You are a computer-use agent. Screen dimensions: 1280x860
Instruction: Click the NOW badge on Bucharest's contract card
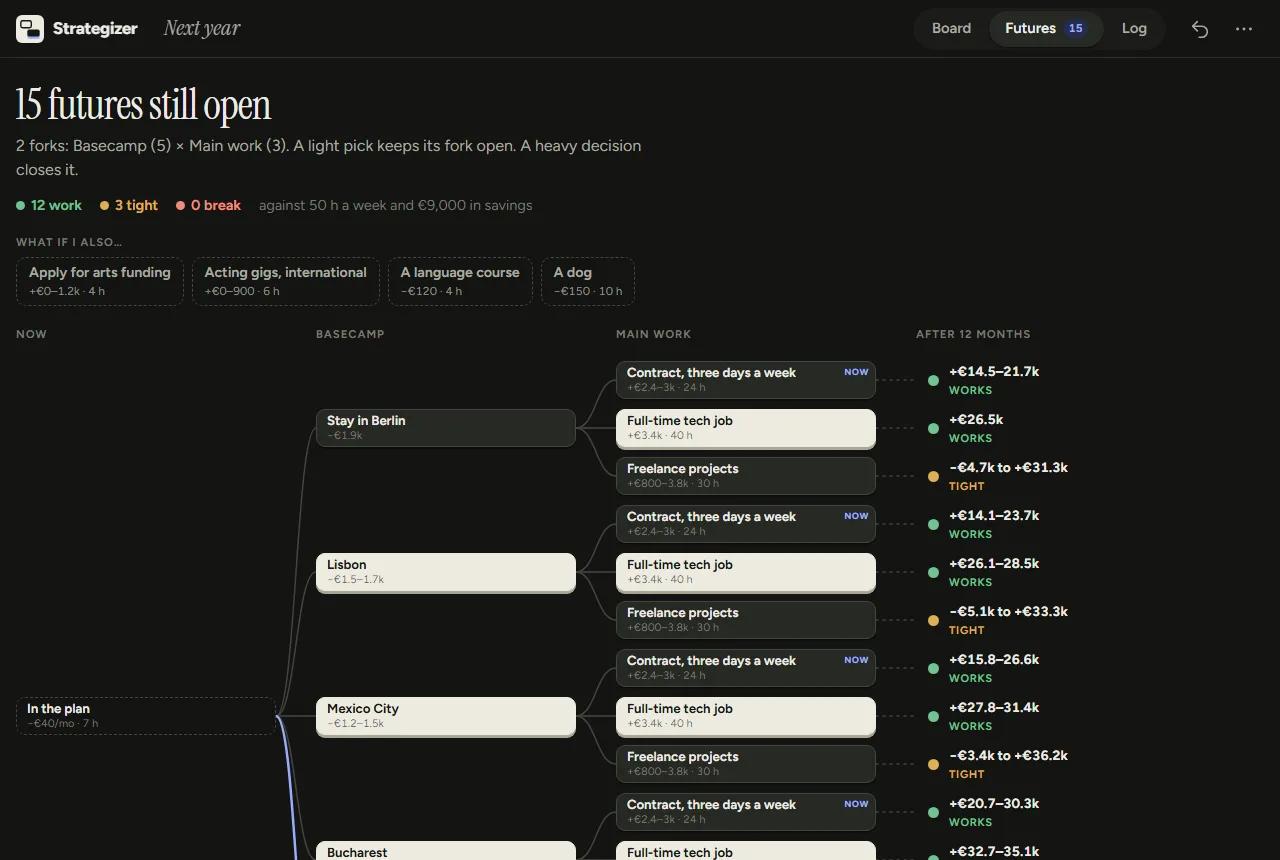pyautogui.click(x=856, y=804)
